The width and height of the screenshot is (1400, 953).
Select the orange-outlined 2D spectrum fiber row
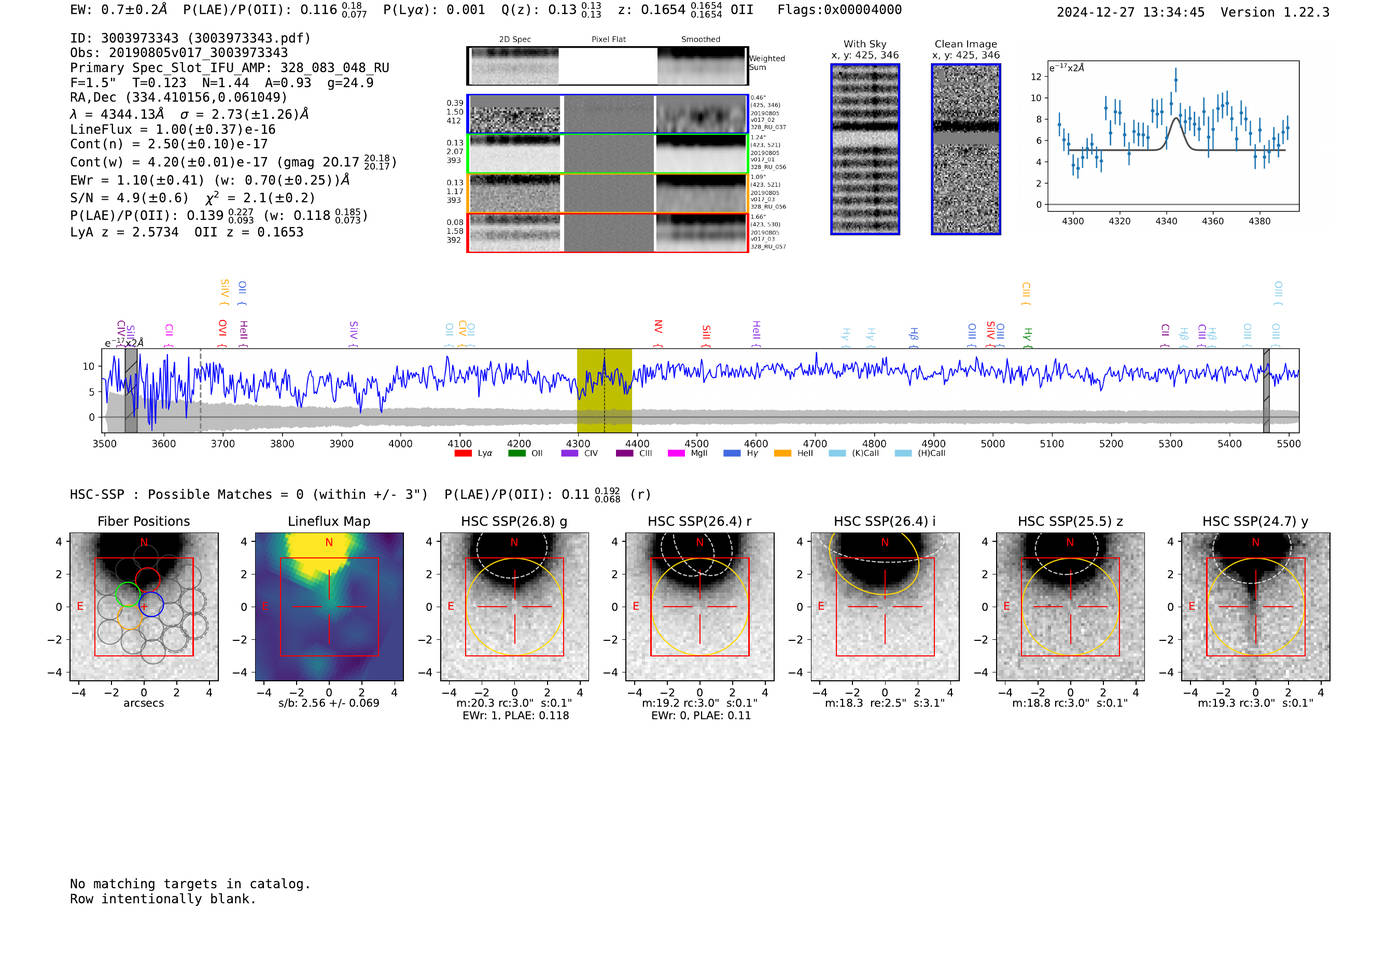coord(608,193)
